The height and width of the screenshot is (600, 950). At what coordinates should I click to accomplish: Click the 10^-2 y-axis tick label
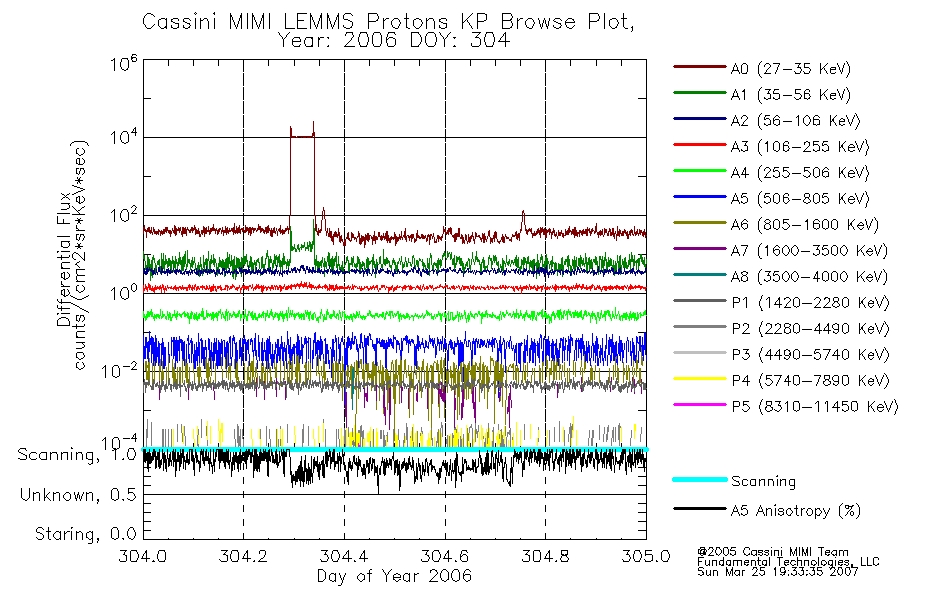click(120, 370)
